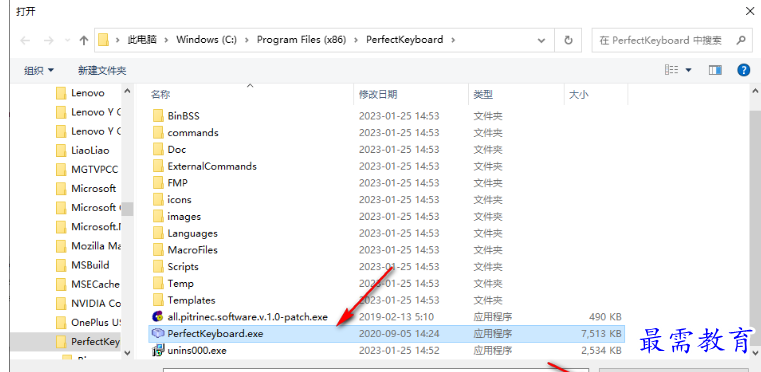This screenshot has height=372, width=761.
Task: Click the 7,513 KB size value
Action: click(601, 334)
